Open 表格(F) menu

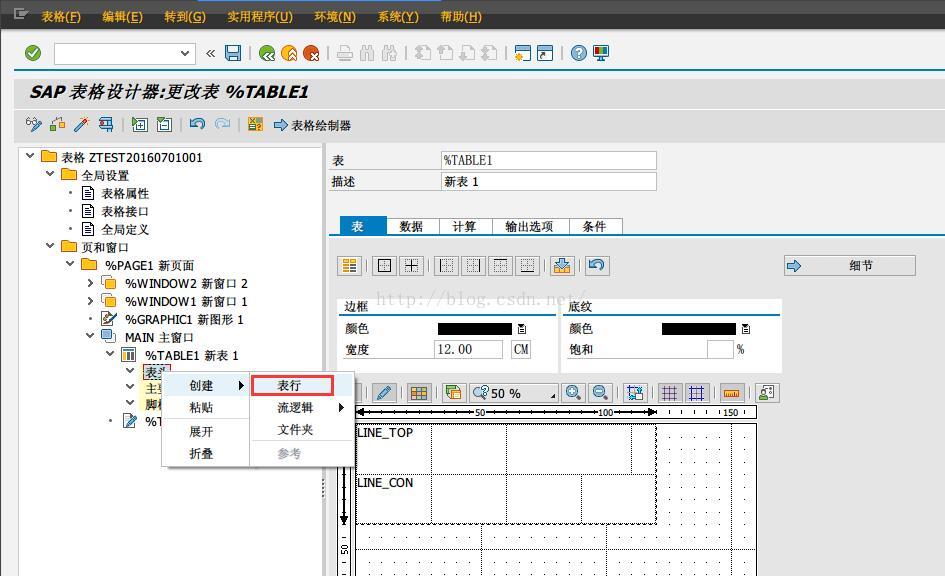[61, 17]
